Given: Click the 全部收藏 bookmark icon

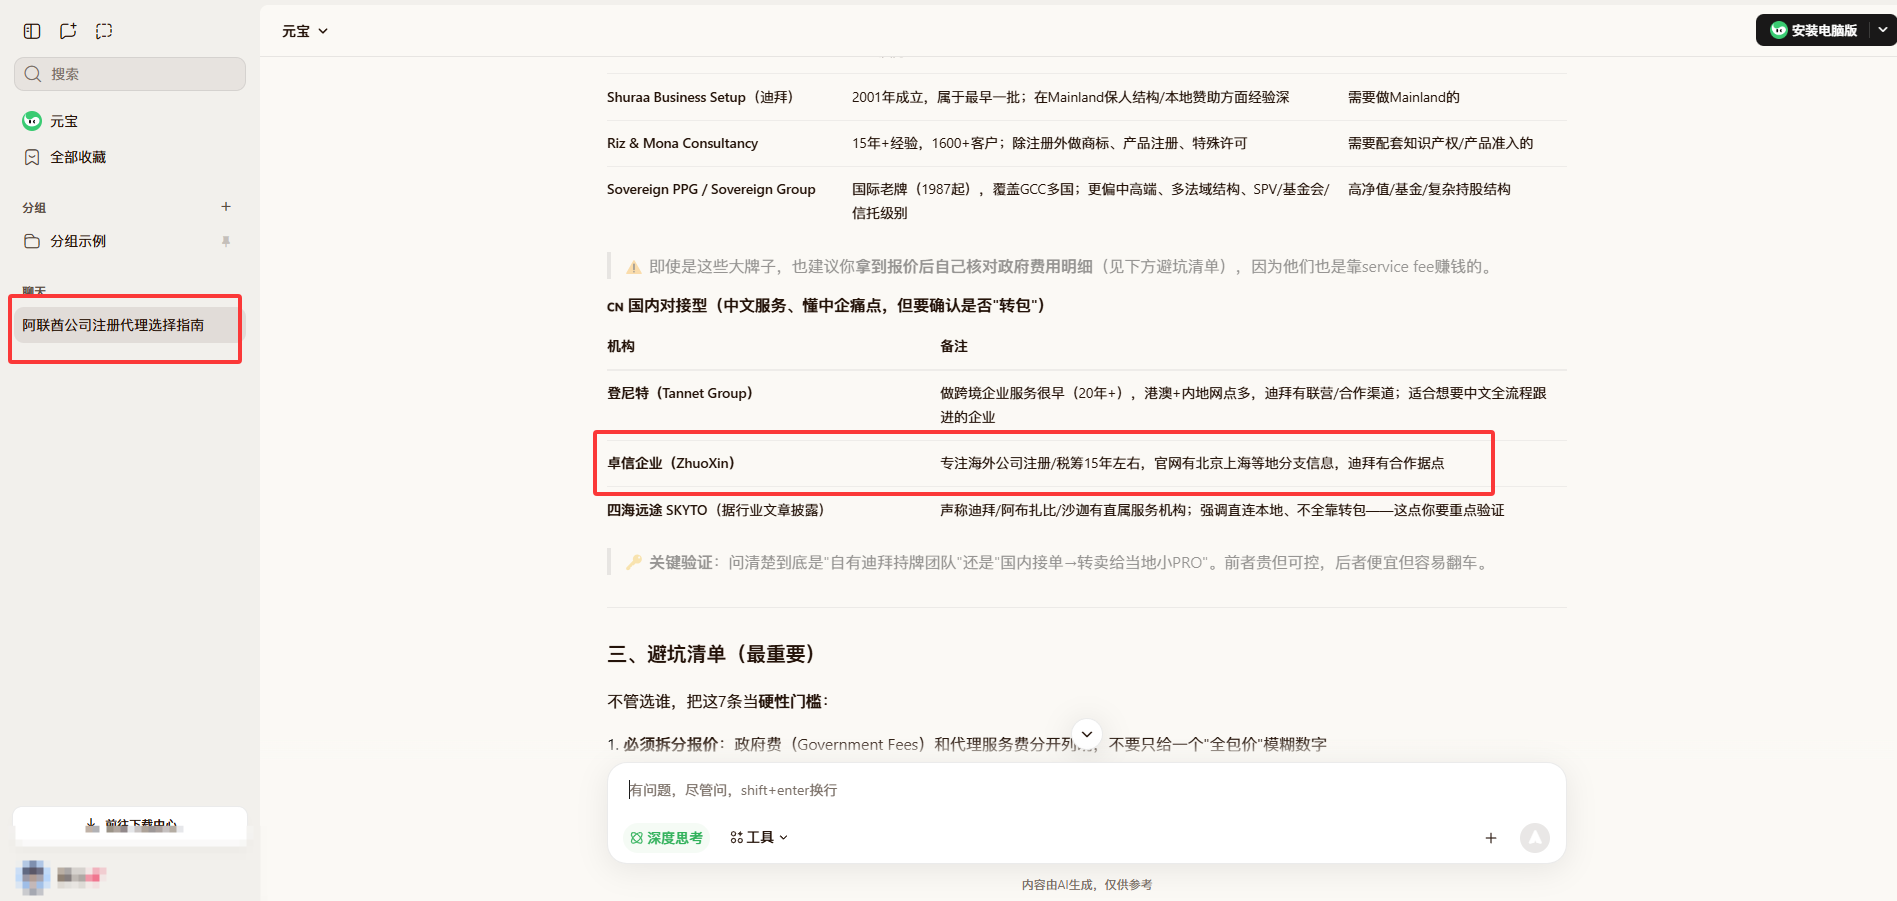Looking at the screenshot, I should [32, 157].
